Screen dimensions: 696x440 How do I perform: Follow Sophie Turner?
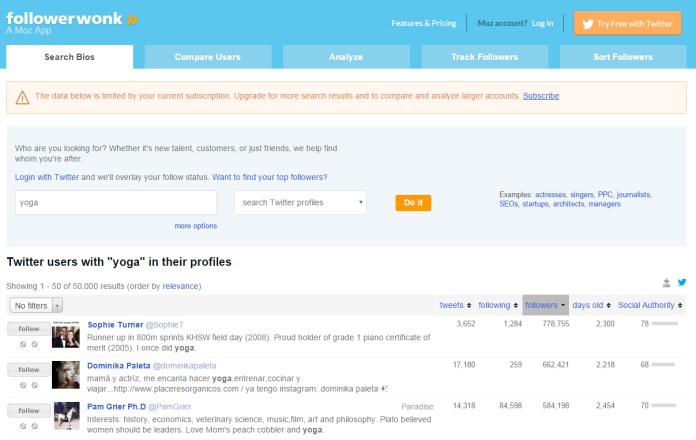coord(29,329)
